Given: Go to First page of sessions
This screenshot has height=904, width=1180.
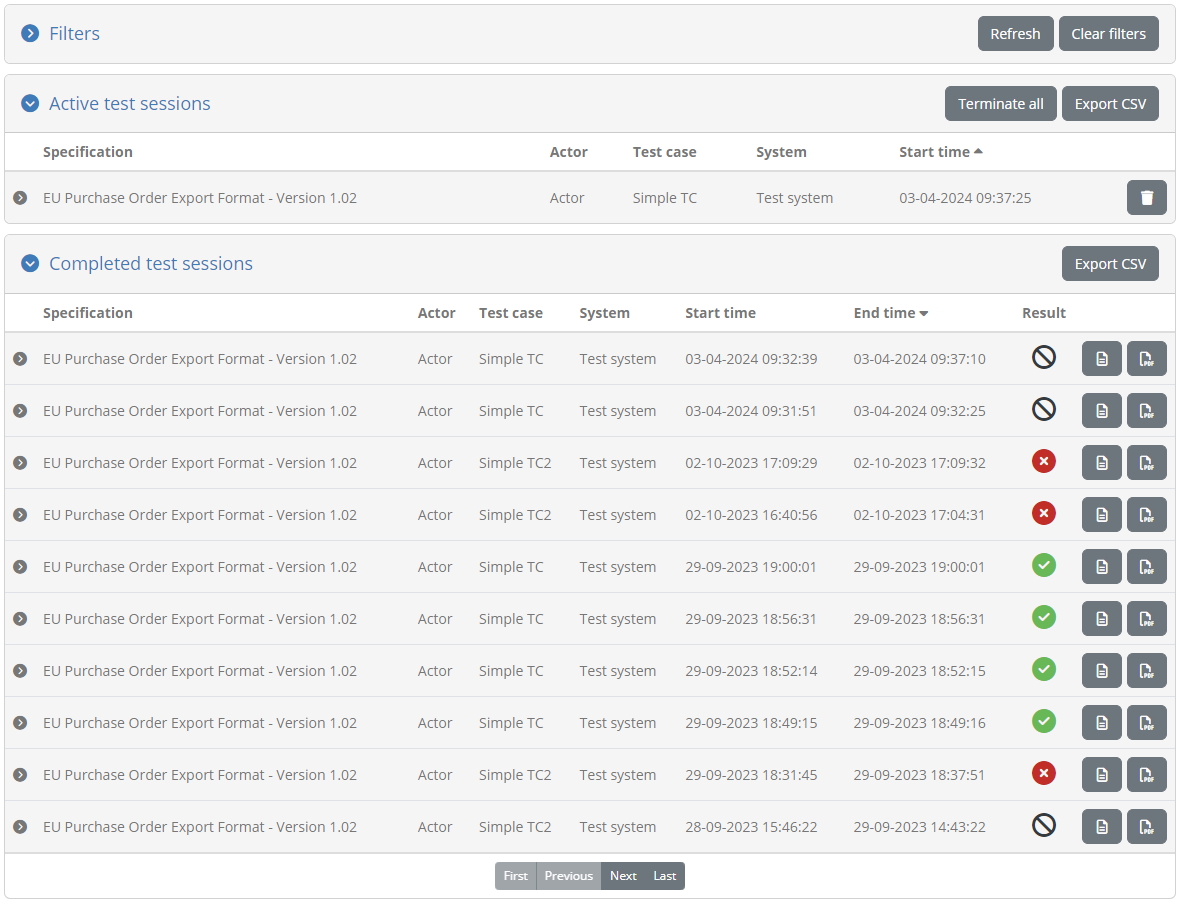Looking at the screenshot, I should click(x=515, y=876).
